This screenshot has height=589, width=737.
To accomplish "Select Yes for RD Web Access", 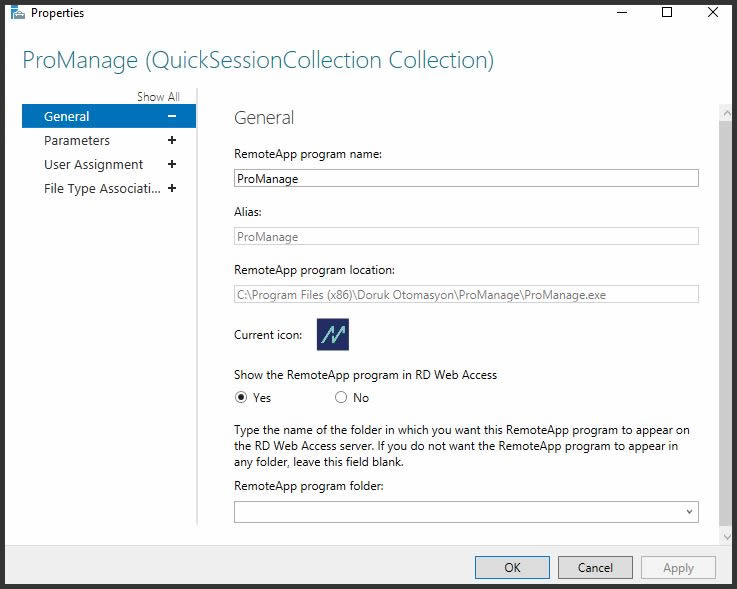I will (x=241, y=398).
